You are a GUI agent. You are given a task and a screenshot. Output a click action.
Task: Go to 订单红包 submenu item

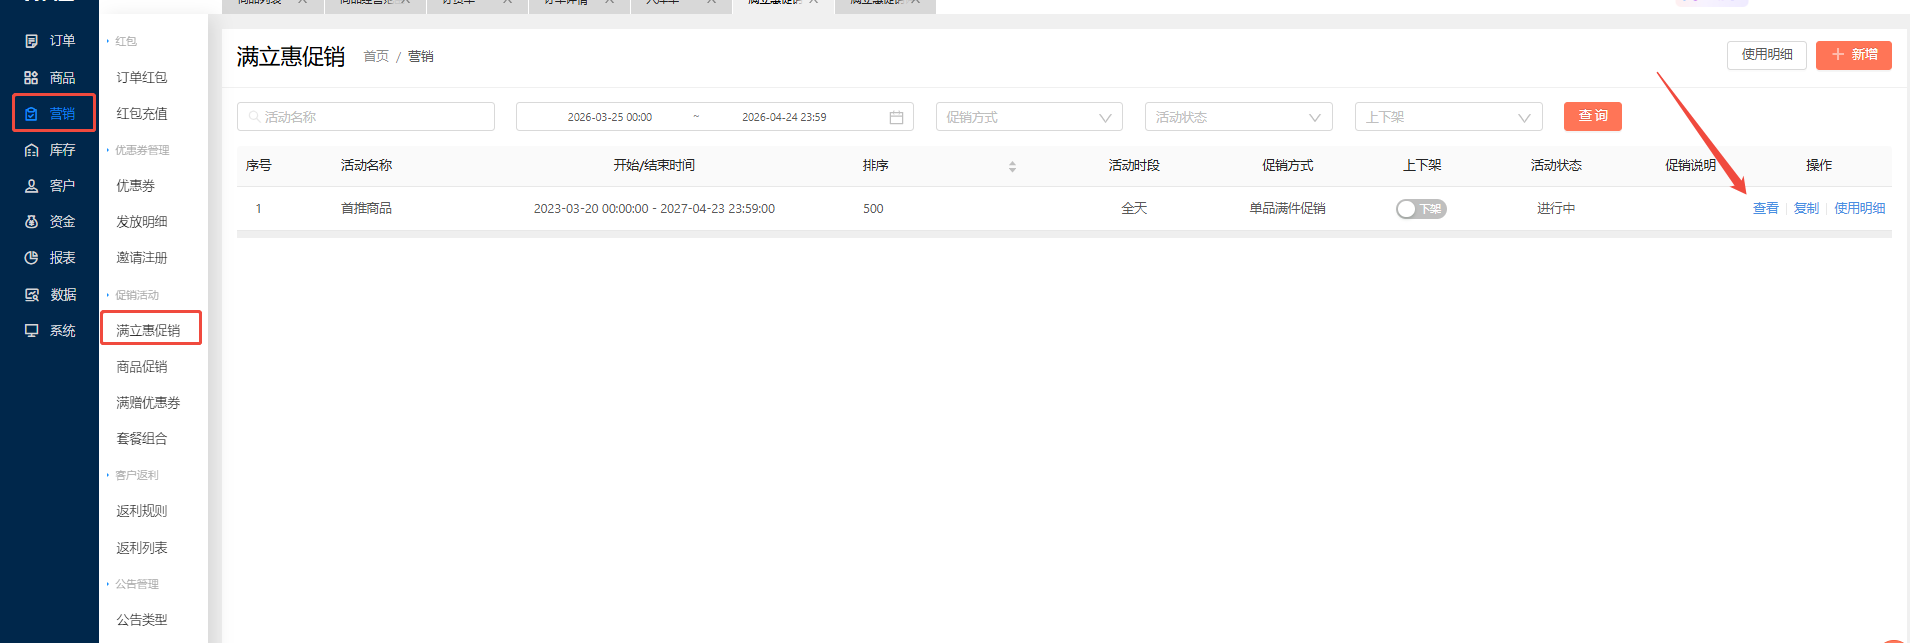point(142,77)
